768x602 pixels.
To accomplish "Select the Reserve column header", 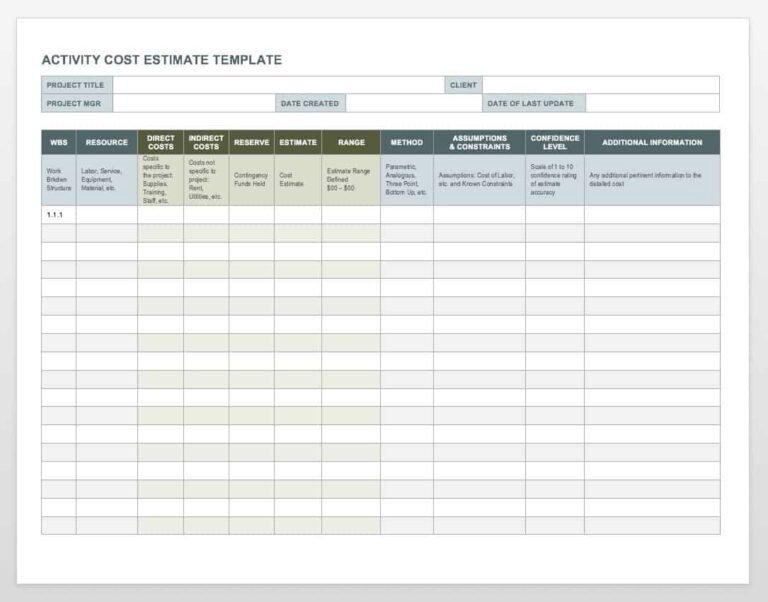I will coord(251,142).
